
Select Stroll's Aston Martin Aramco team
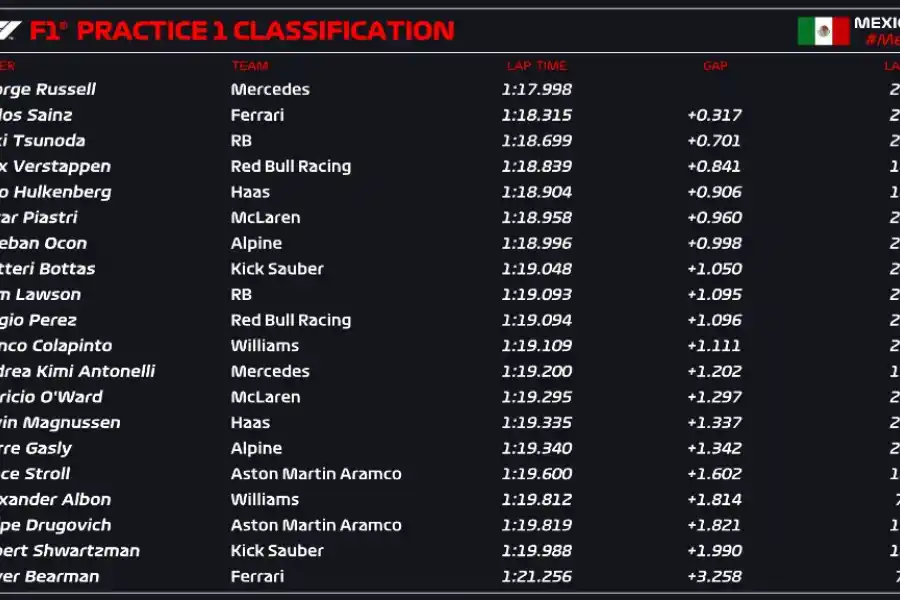pos(315,474)
